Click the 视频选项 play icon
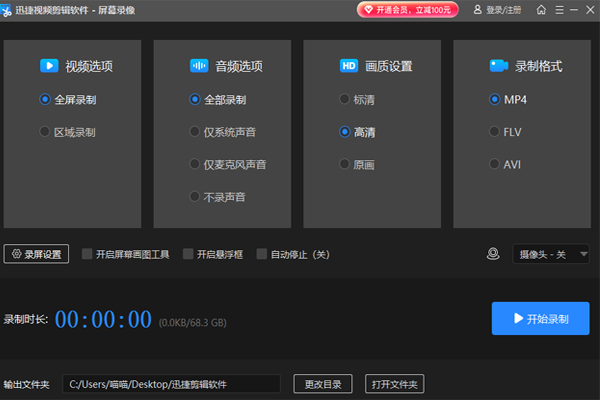Screen dimensions: 600x400 pyautogui.click(x=49, y=66)
